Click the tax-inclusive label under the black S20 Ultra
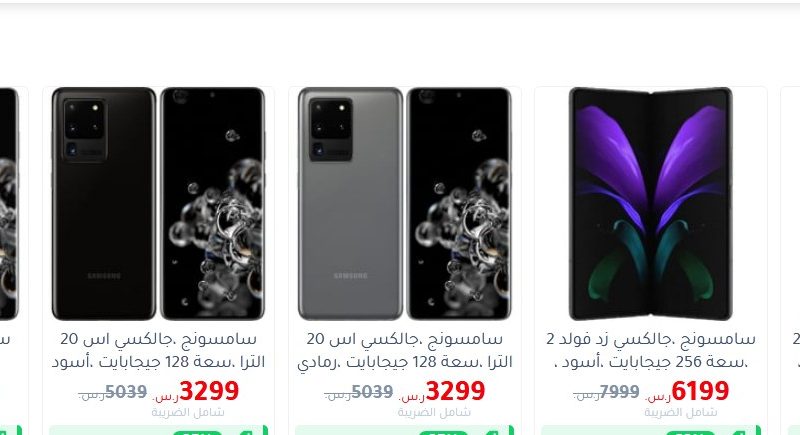Screen dimensions: 800x435 click(188, 412)
